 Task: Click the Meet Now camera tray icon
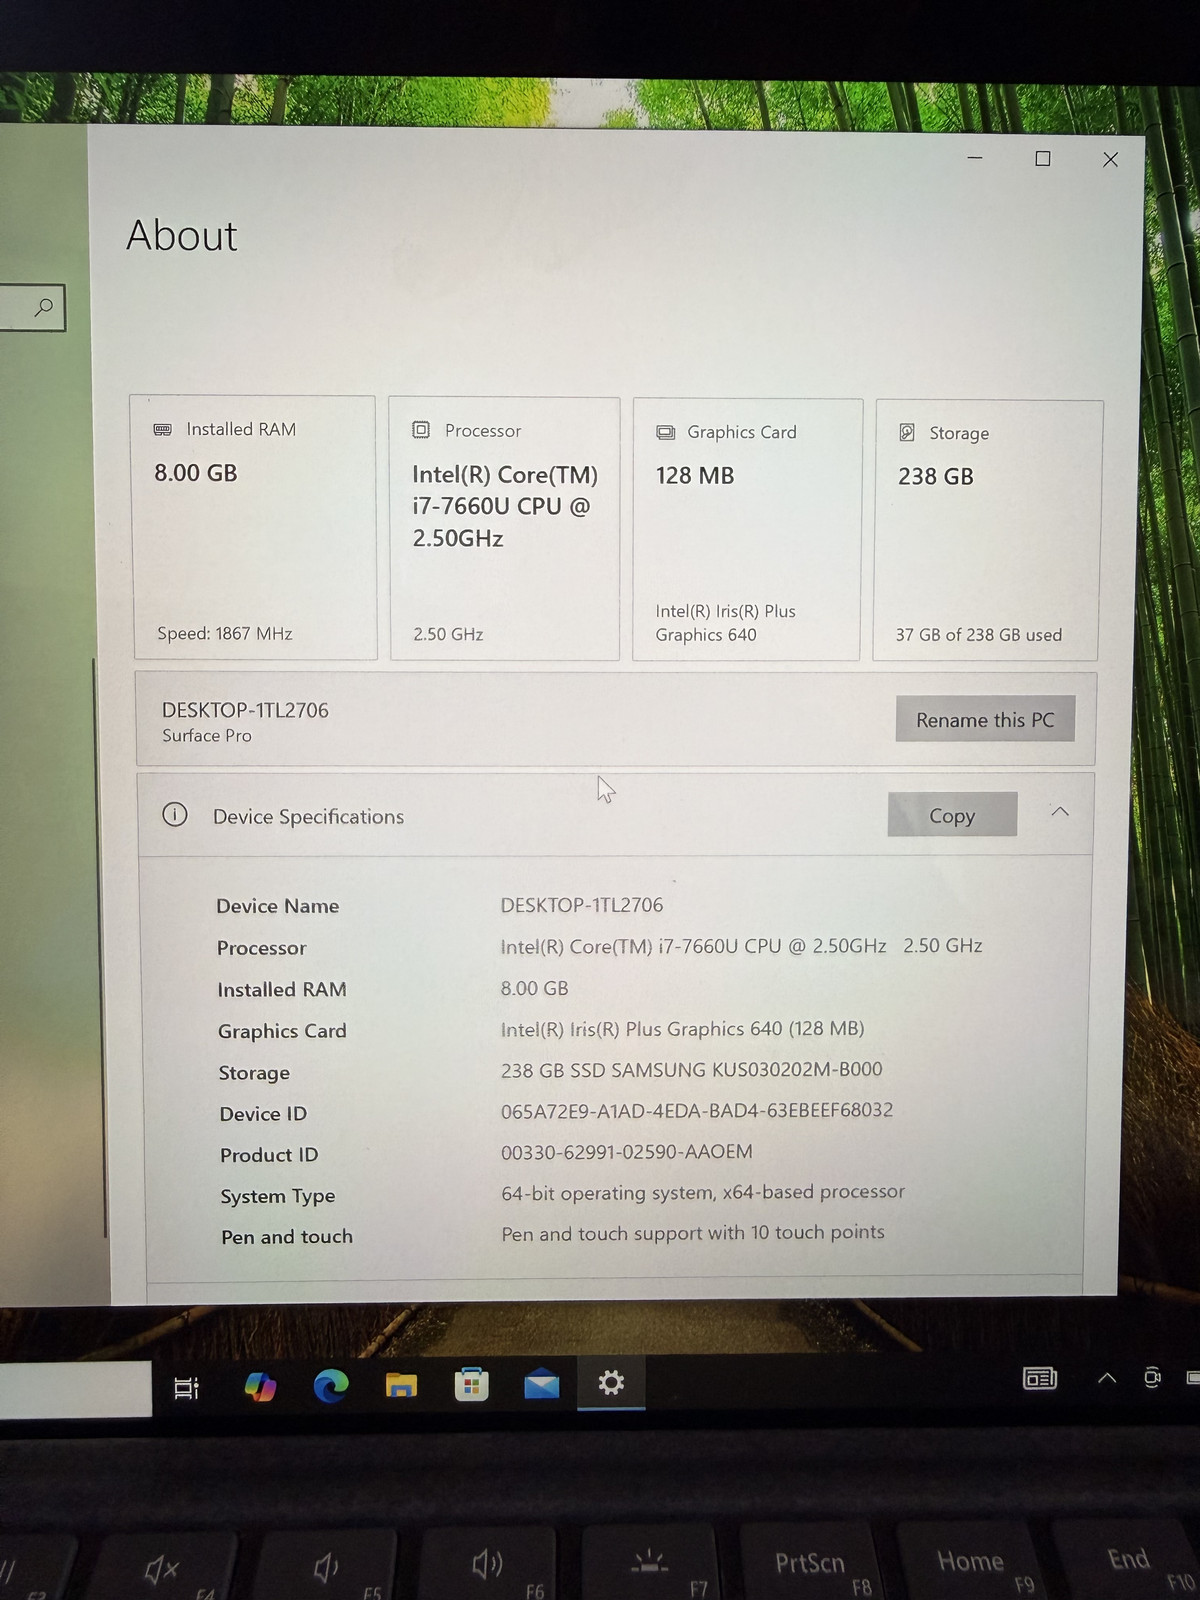[x=1152, y=1378]
